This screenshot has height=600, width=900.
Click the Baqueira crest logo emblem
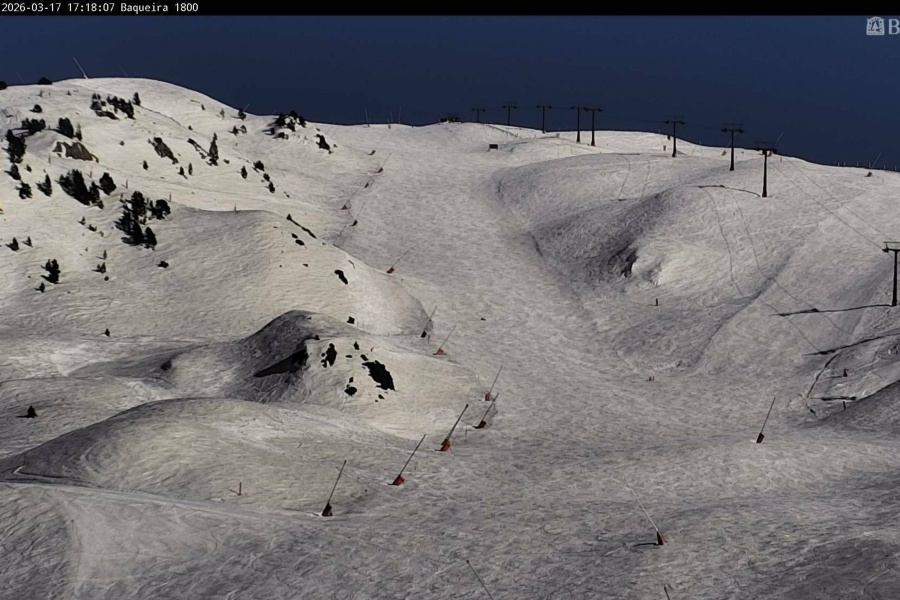pyautogui.click(x=875, y=26)
